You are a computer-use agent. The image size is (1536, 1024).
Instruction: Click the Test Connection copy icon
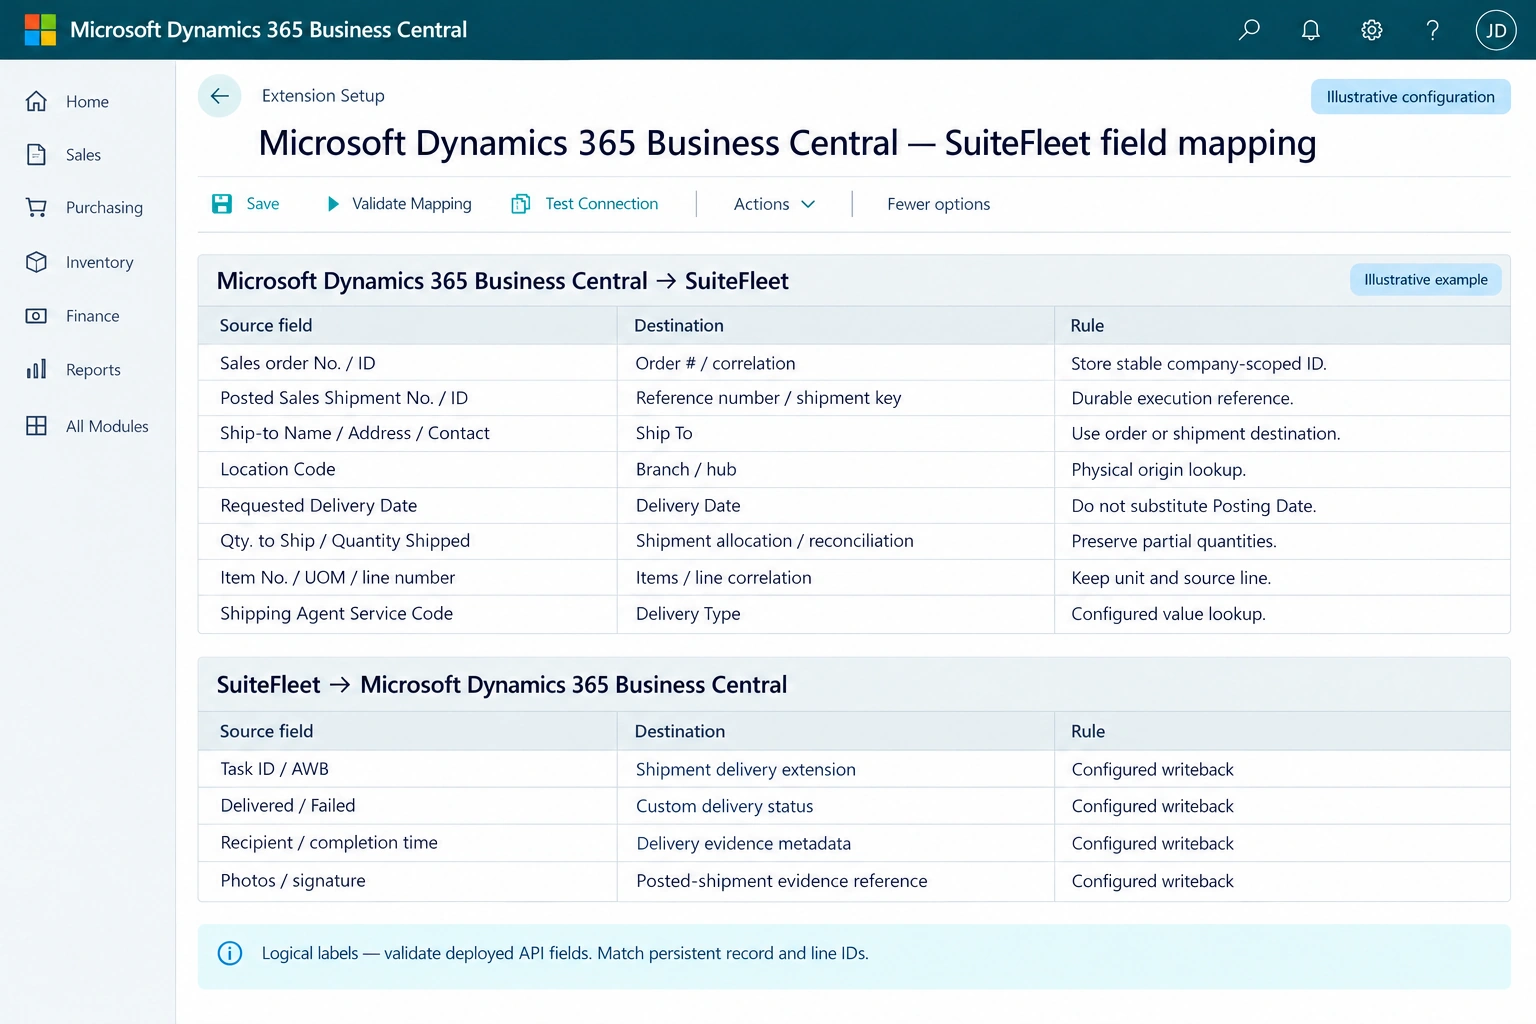(521, 204)
